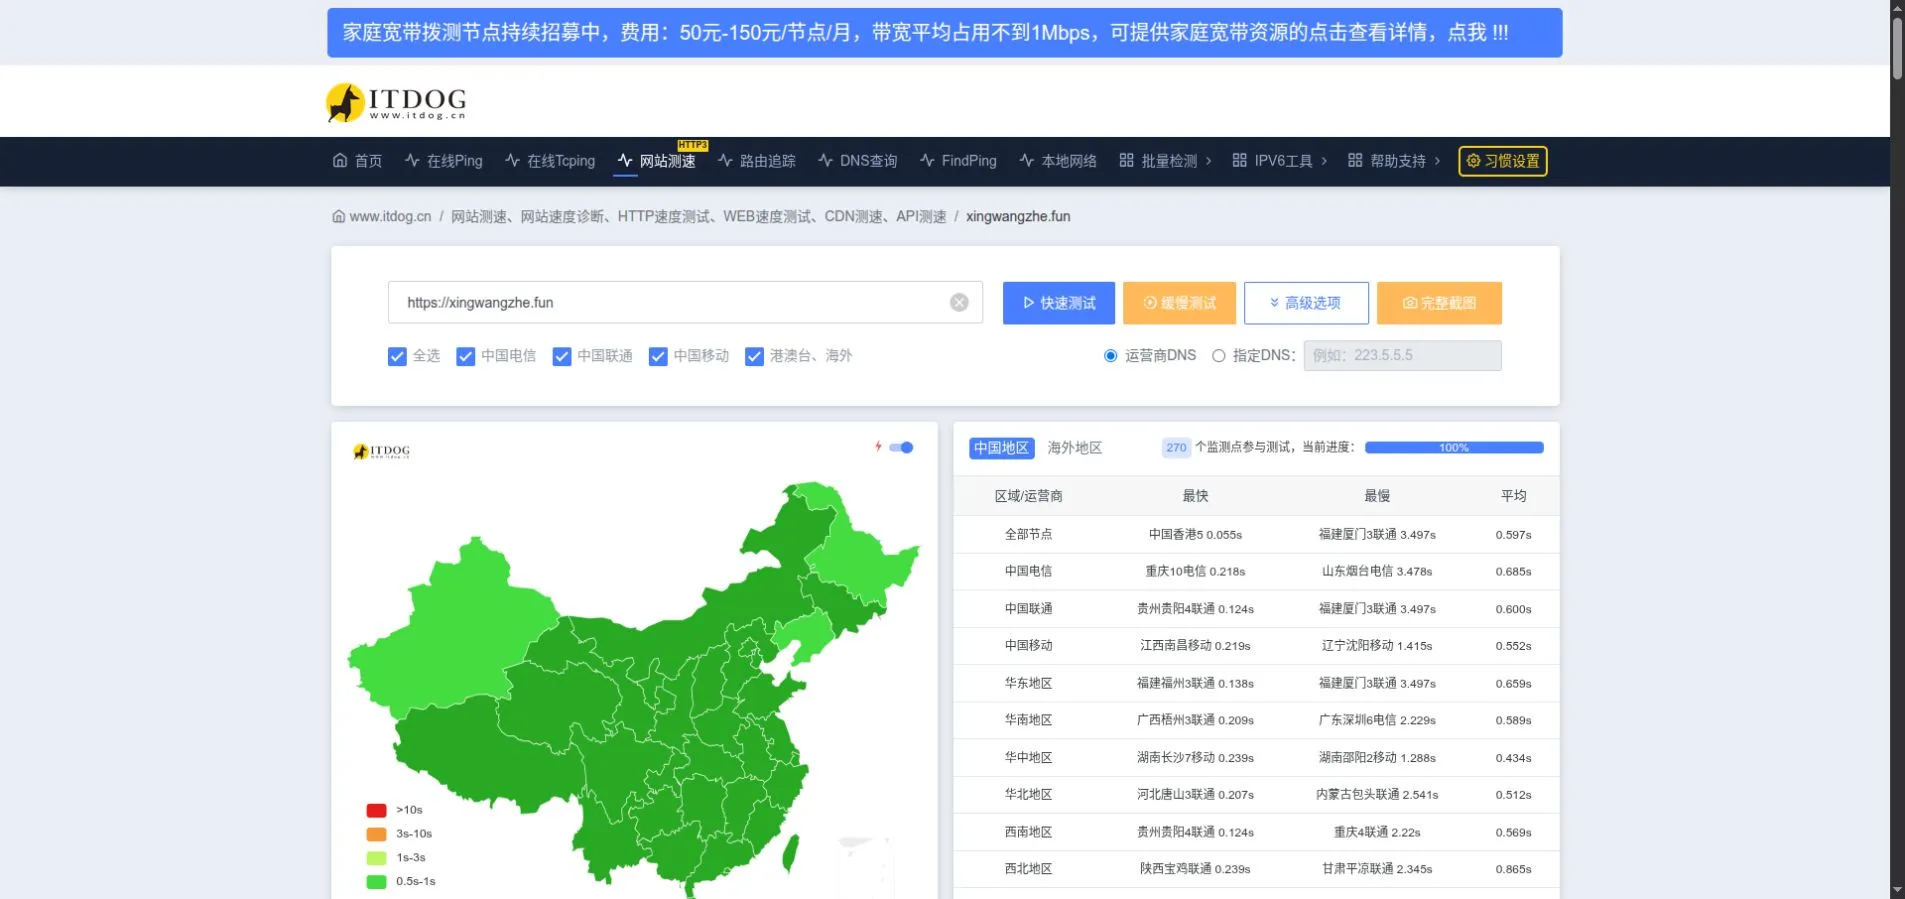This screenshot has width=1905, height=899.
Task: Open 习惯设置 preferences button
Action: click(1503, 161)
